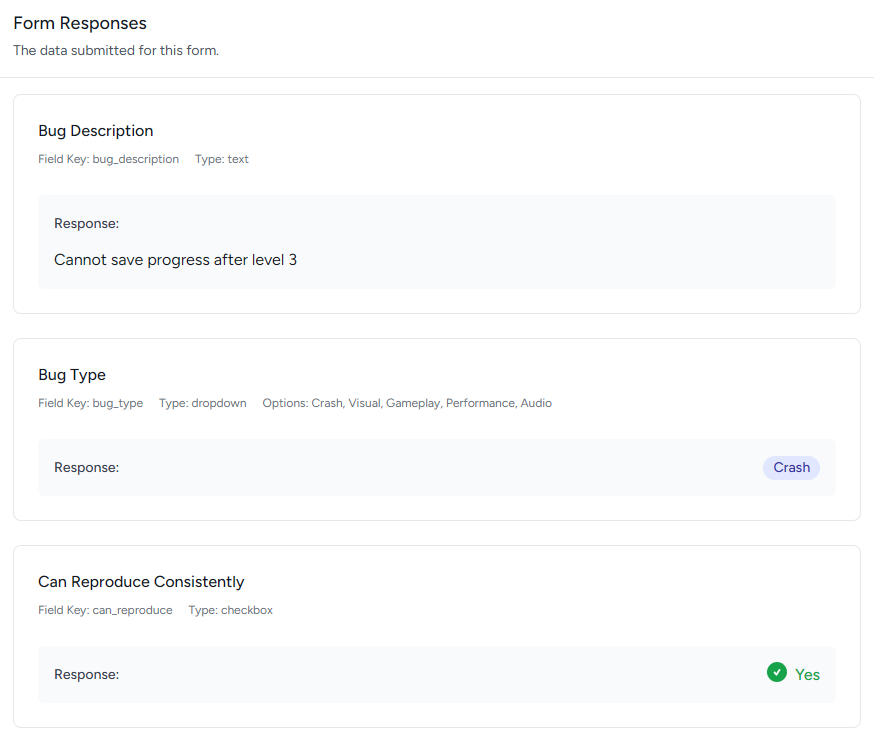874x736 pixels.
Task: Click the Bug Description card title
Action: point(95,131)
